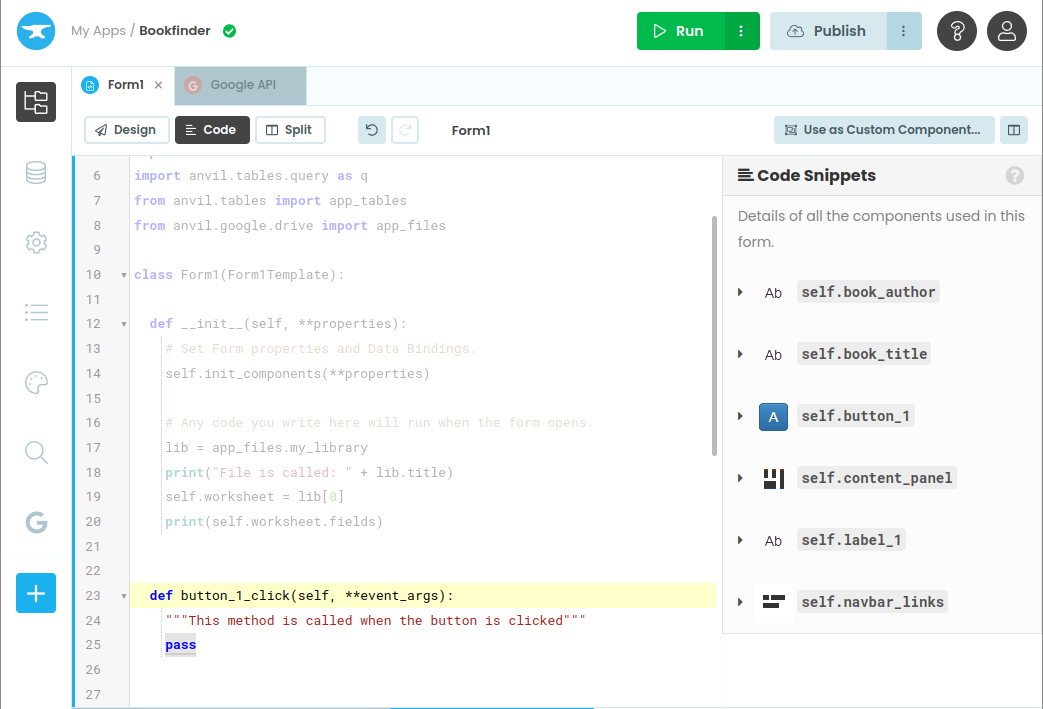Open the Services list sidebar icon
This screenshot has width=1043, height=709.
pyautogui.click(x=36, y=312)
